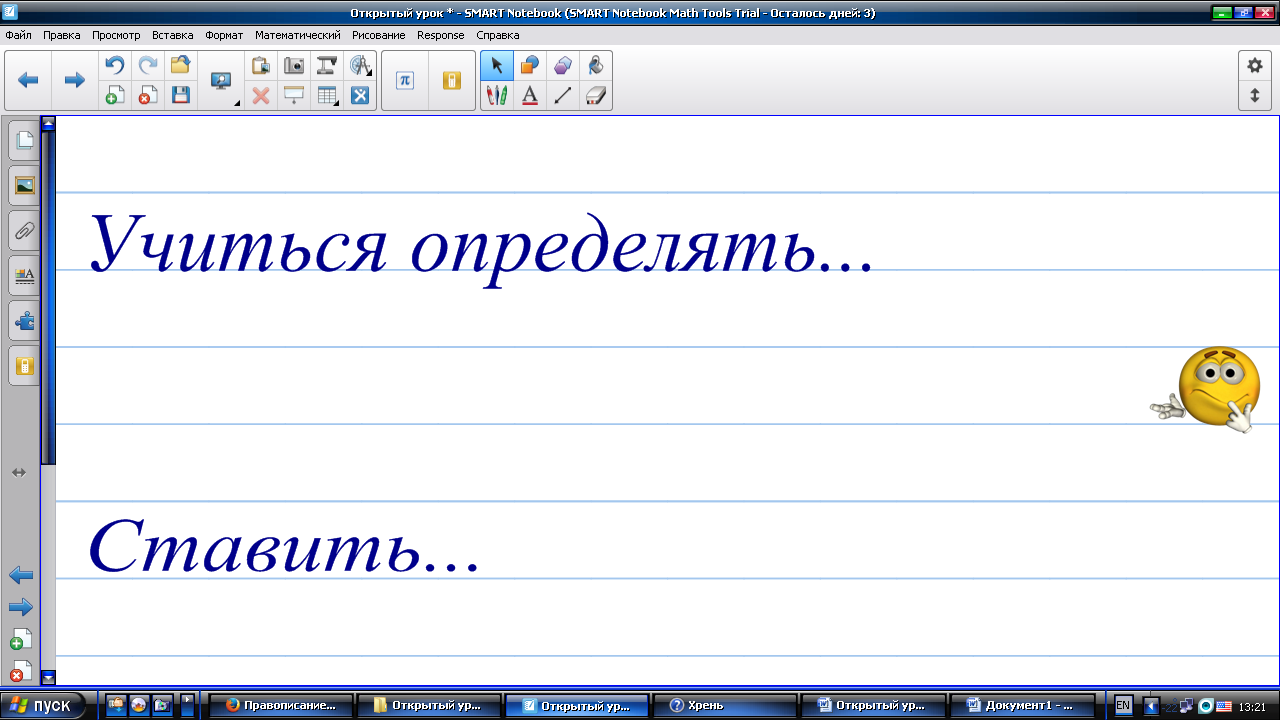Viewport: 1280px width, 720px height.
Task: Click the Save floppy disk icon
Action: click(181, 95)
